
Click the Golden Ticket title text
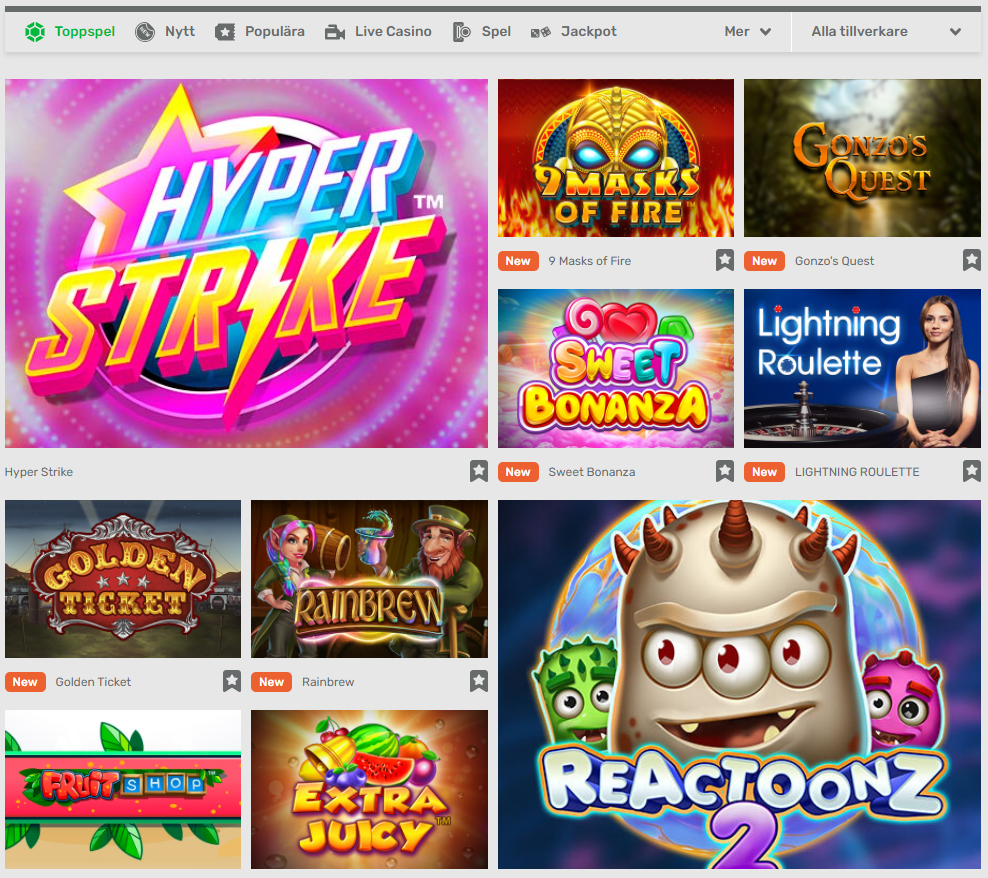pos(93,681)
